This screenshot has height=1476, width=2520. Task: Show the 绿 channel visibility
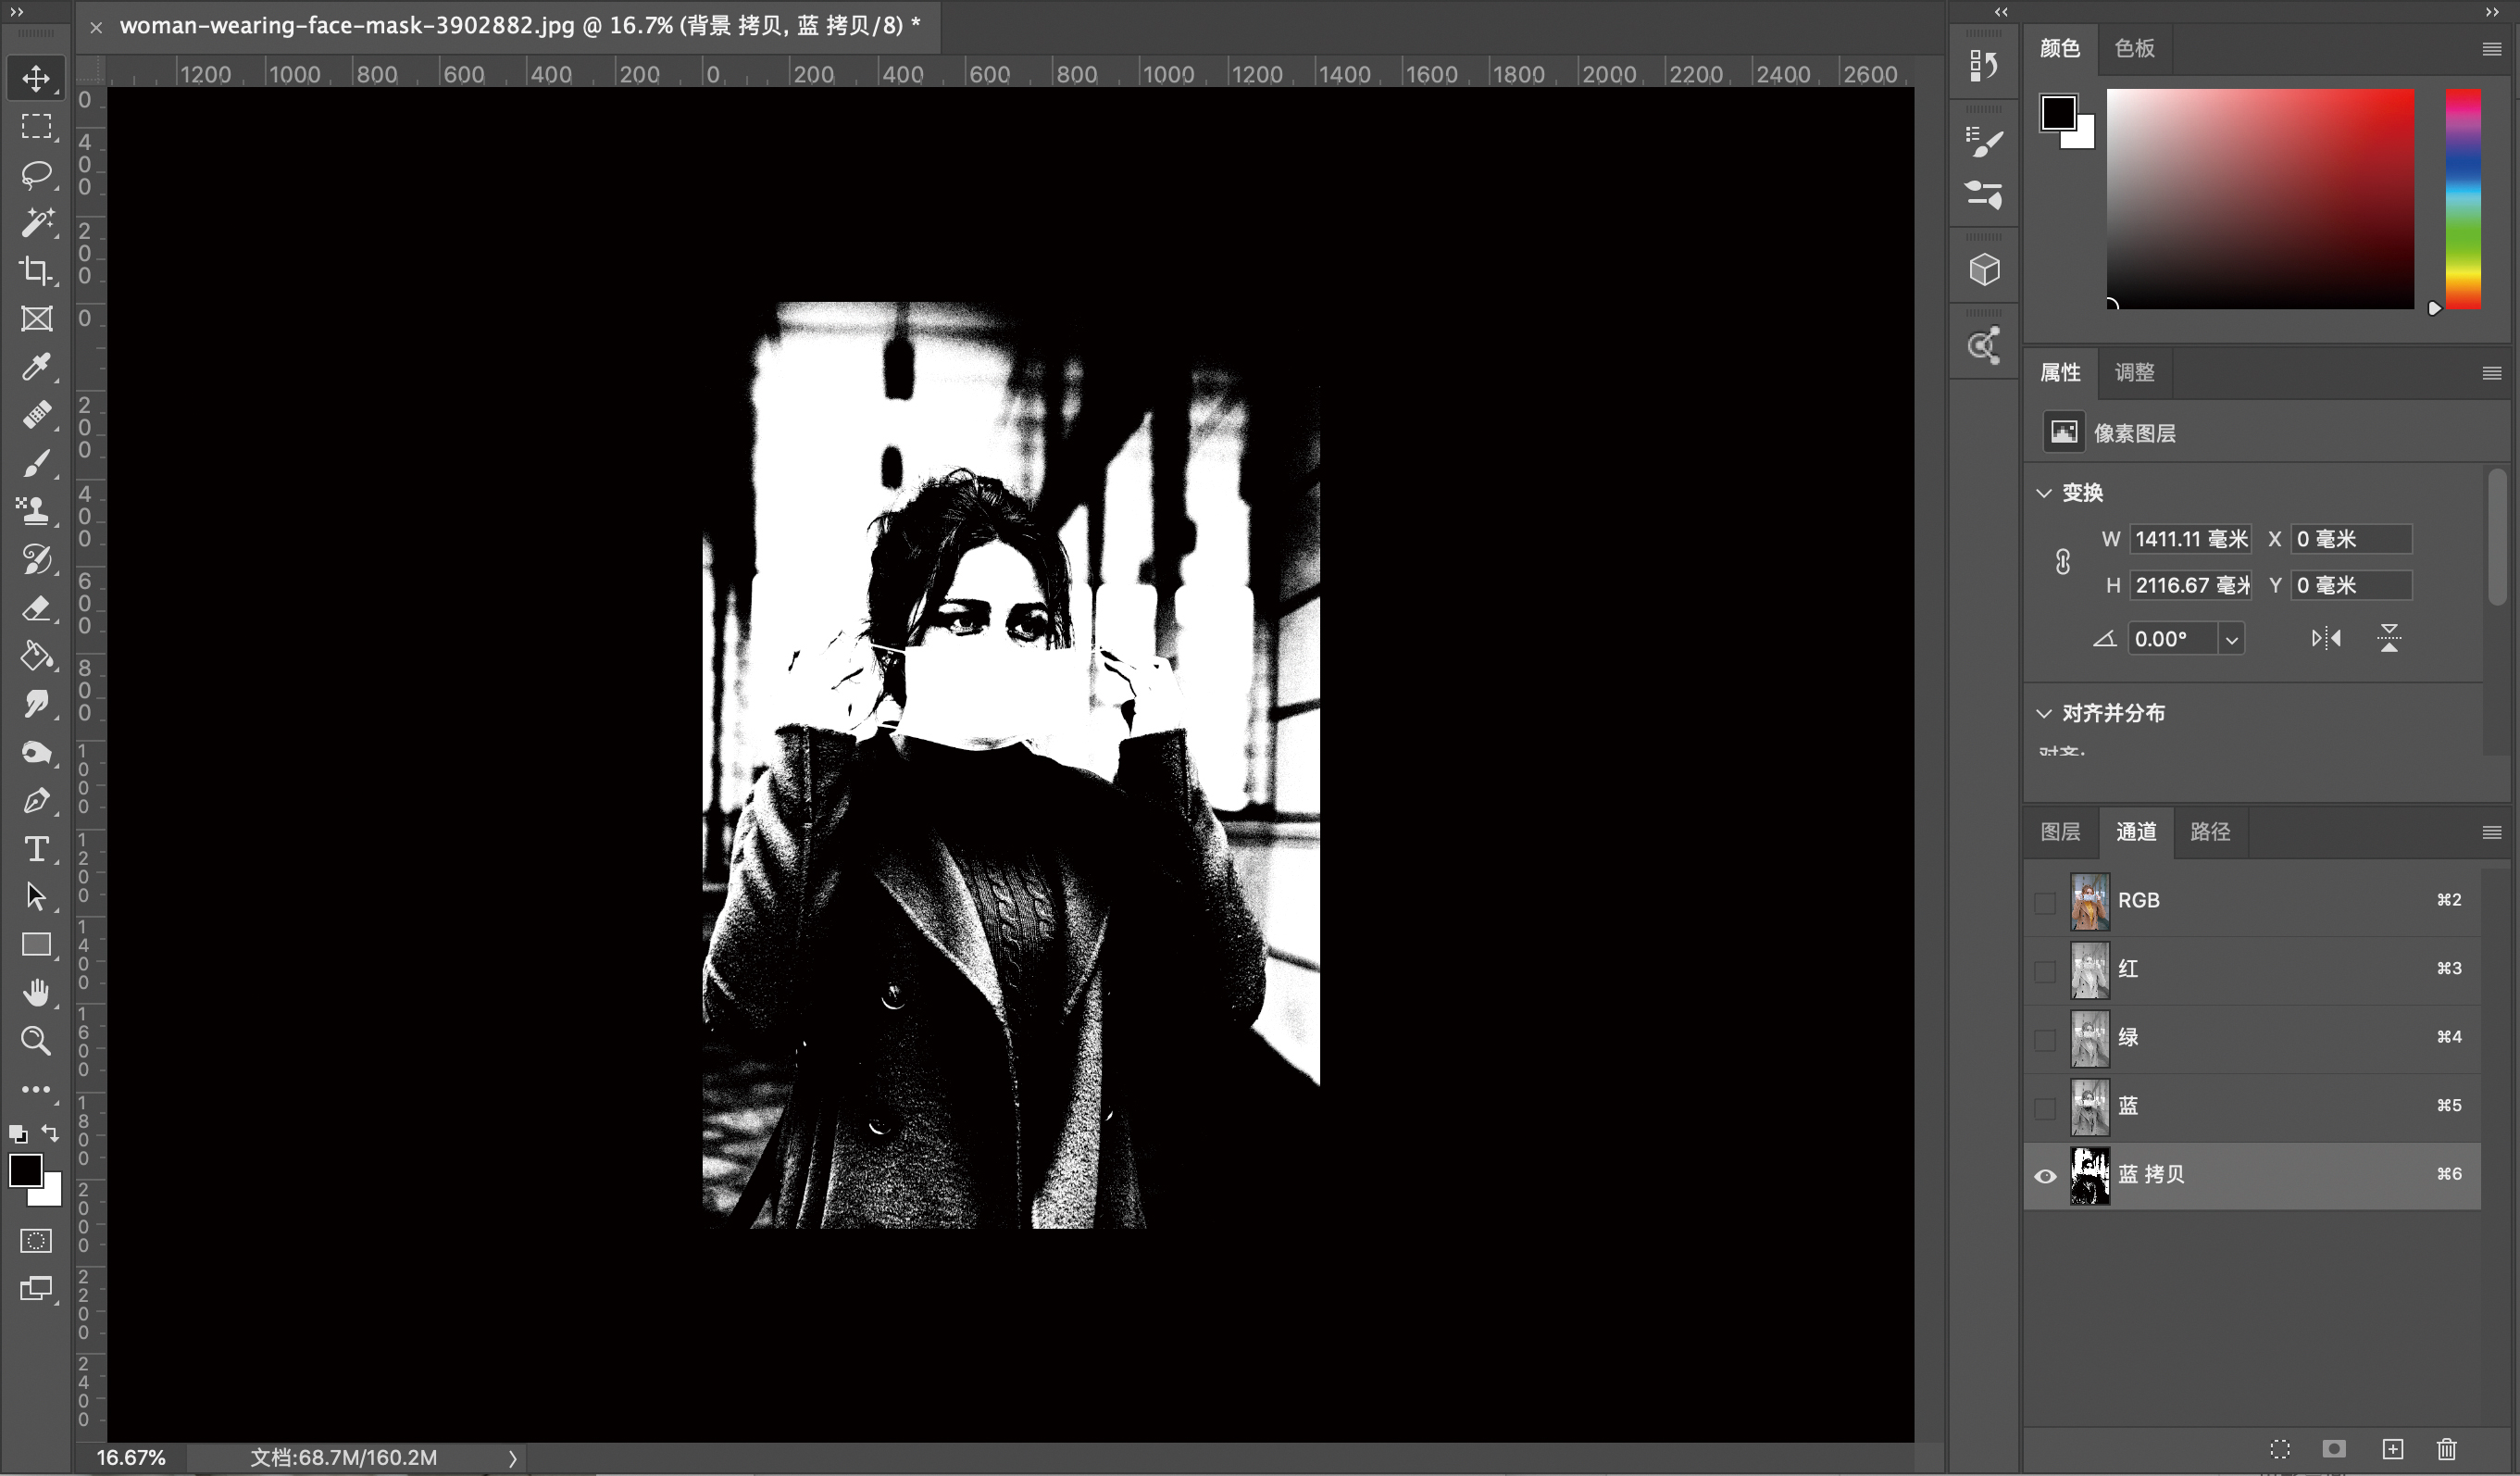click(2045, 1039)
